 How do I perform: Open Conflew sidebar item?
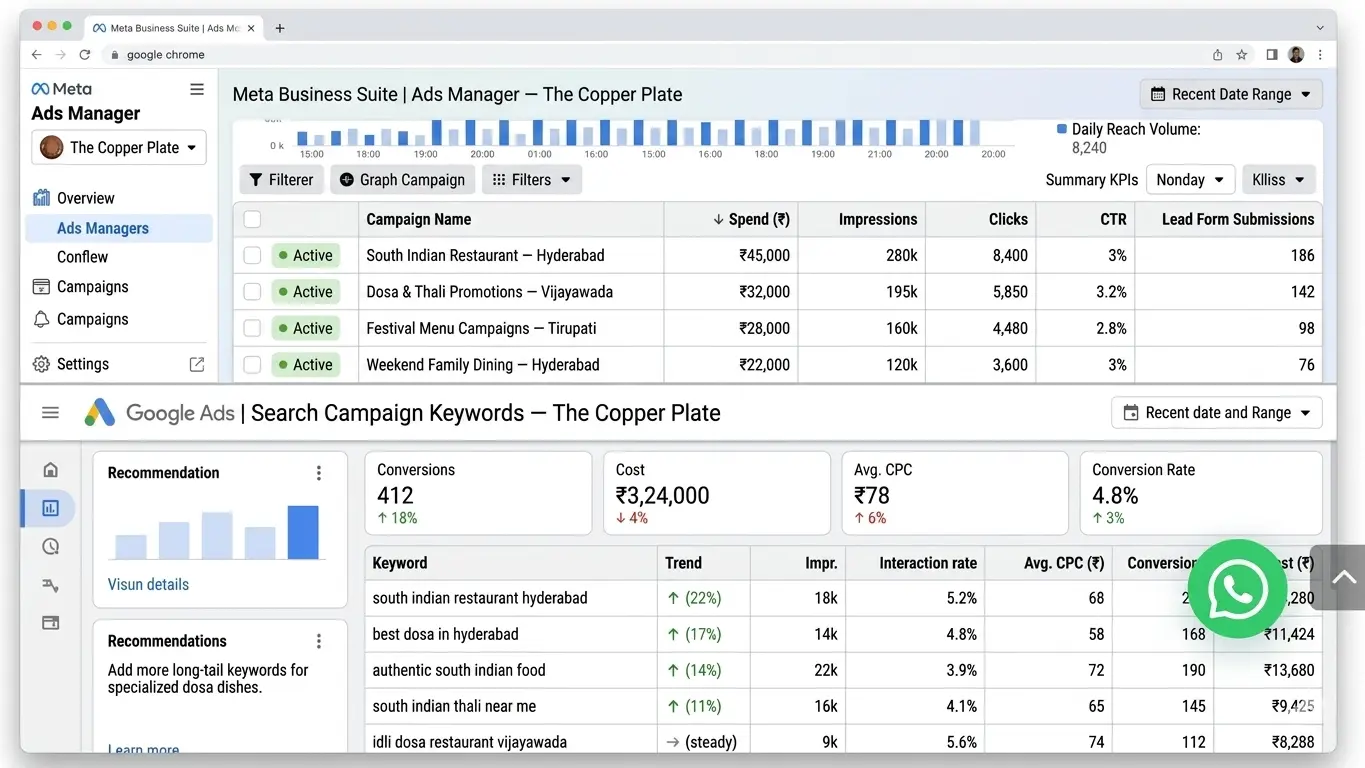(82, 257)
